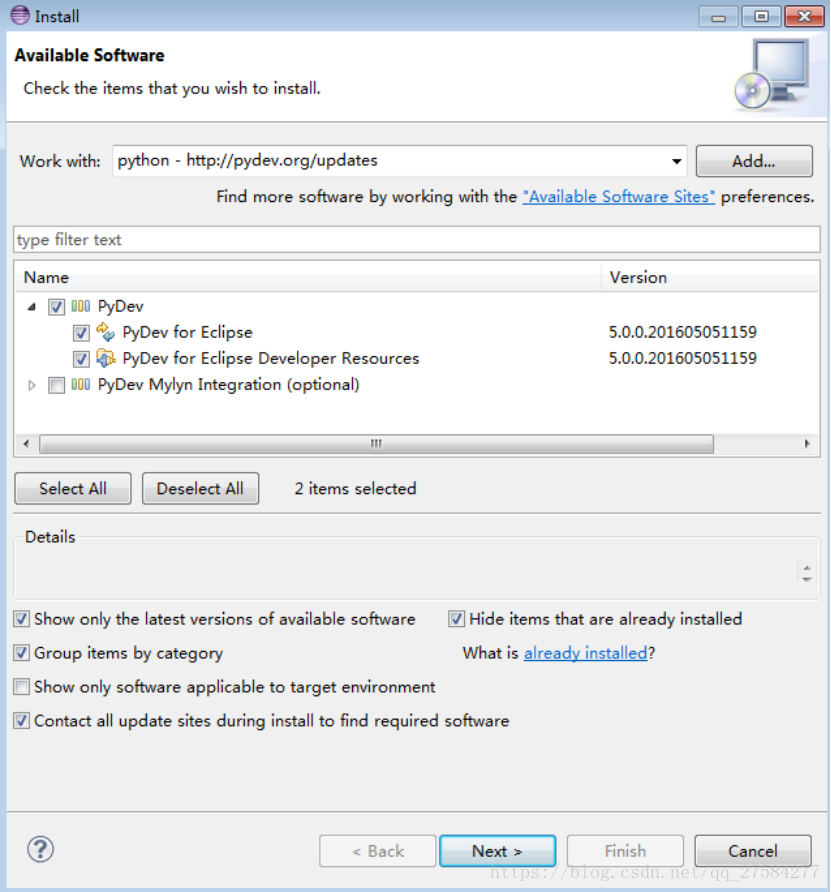Select the PyDev for Eclipse row label
This screenshot has width=831, height=892.
(187, 332)
